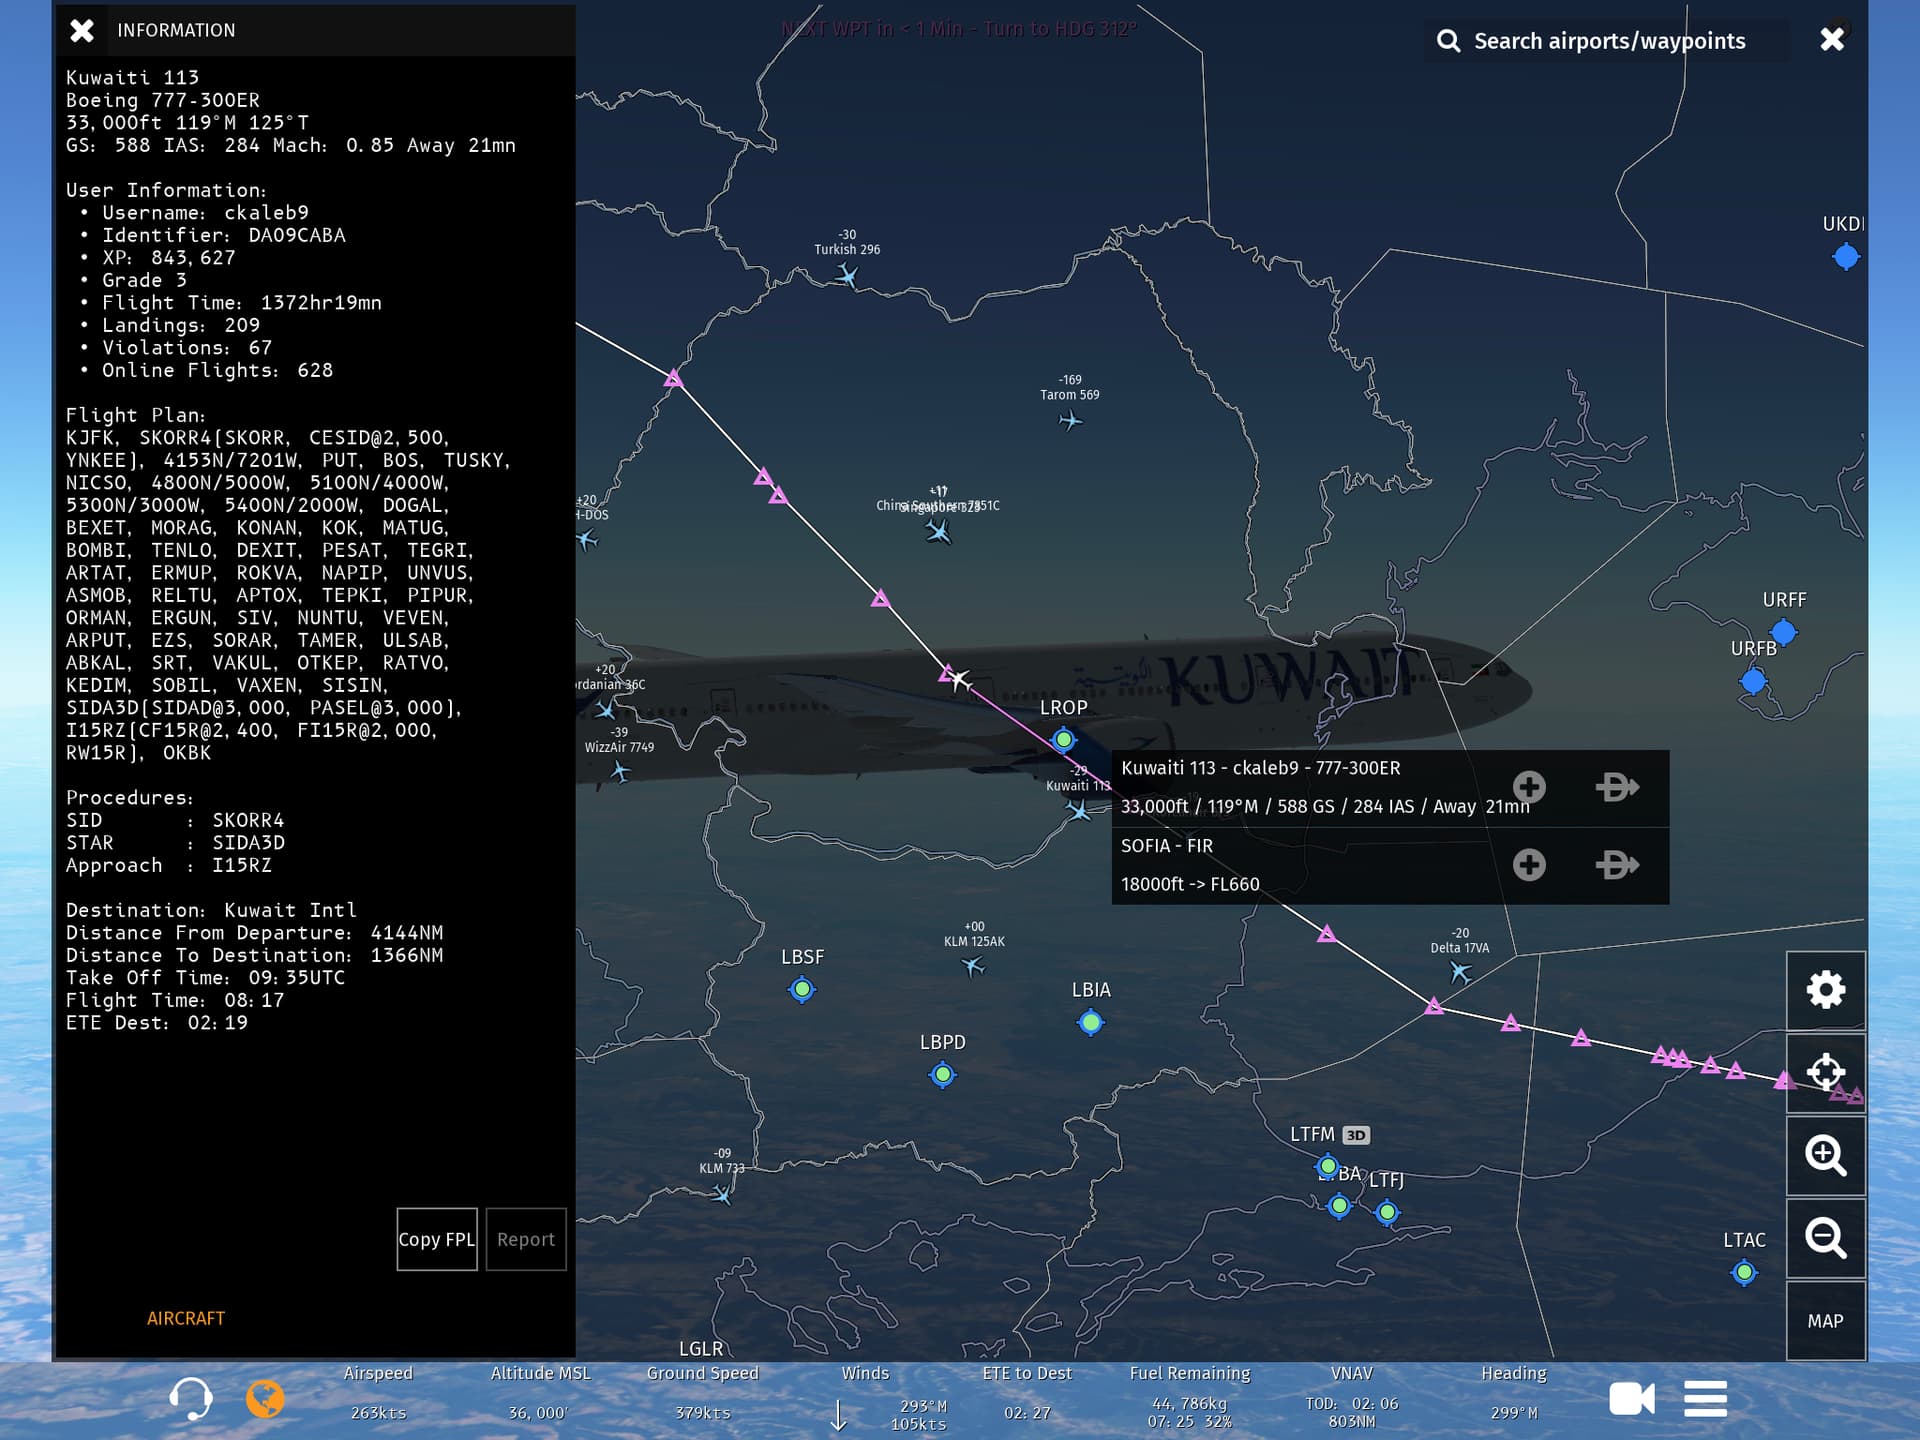Select LROP airport marker on map

coord(1063,740)
